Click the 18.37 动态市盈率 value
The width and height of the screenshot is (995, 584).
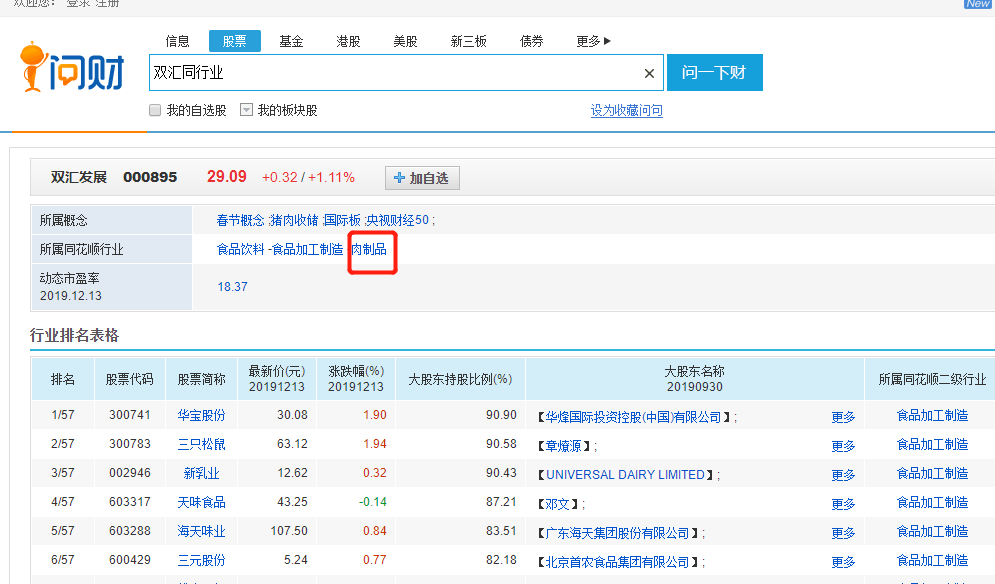pyautogui.click(x=232, y=287)
